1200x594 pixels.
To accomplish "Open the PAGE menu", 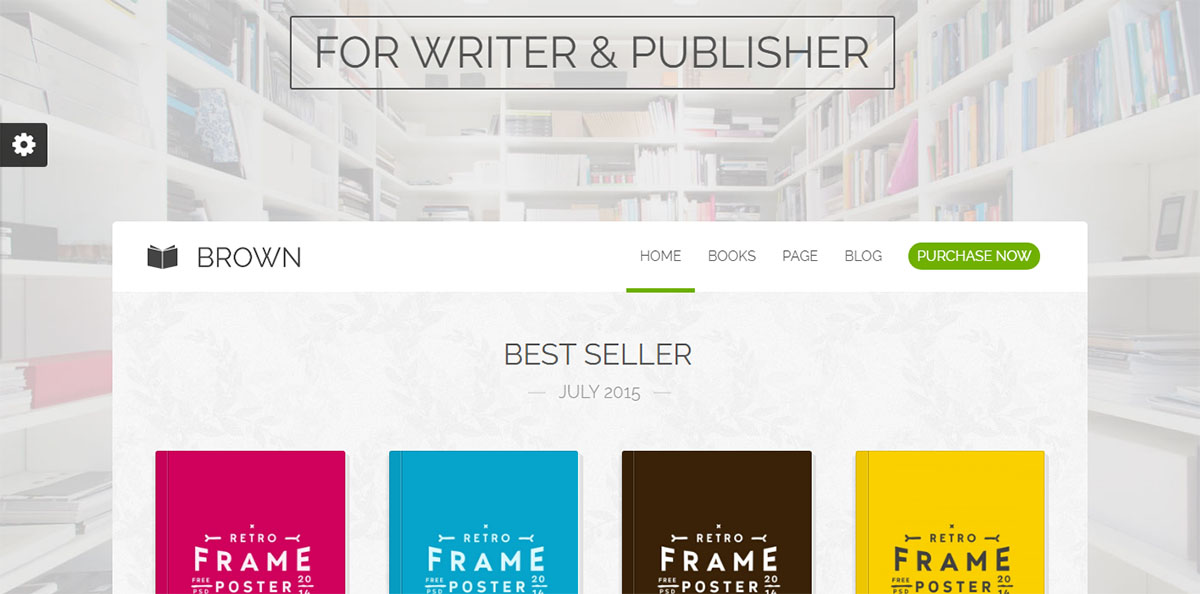I will (800, 256).
